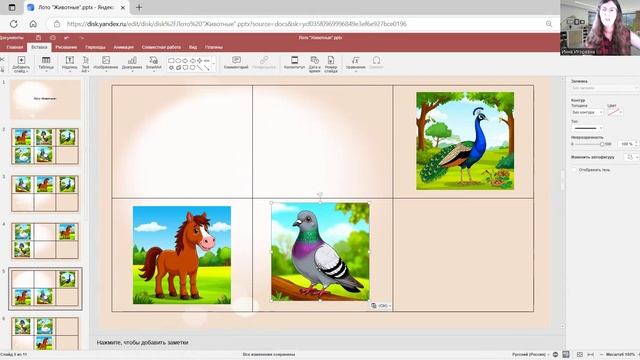This screenshot has height=360, width=640.
Task: Click the save icon in title bar
Action: pyautogui.click(x=38, y=38)
